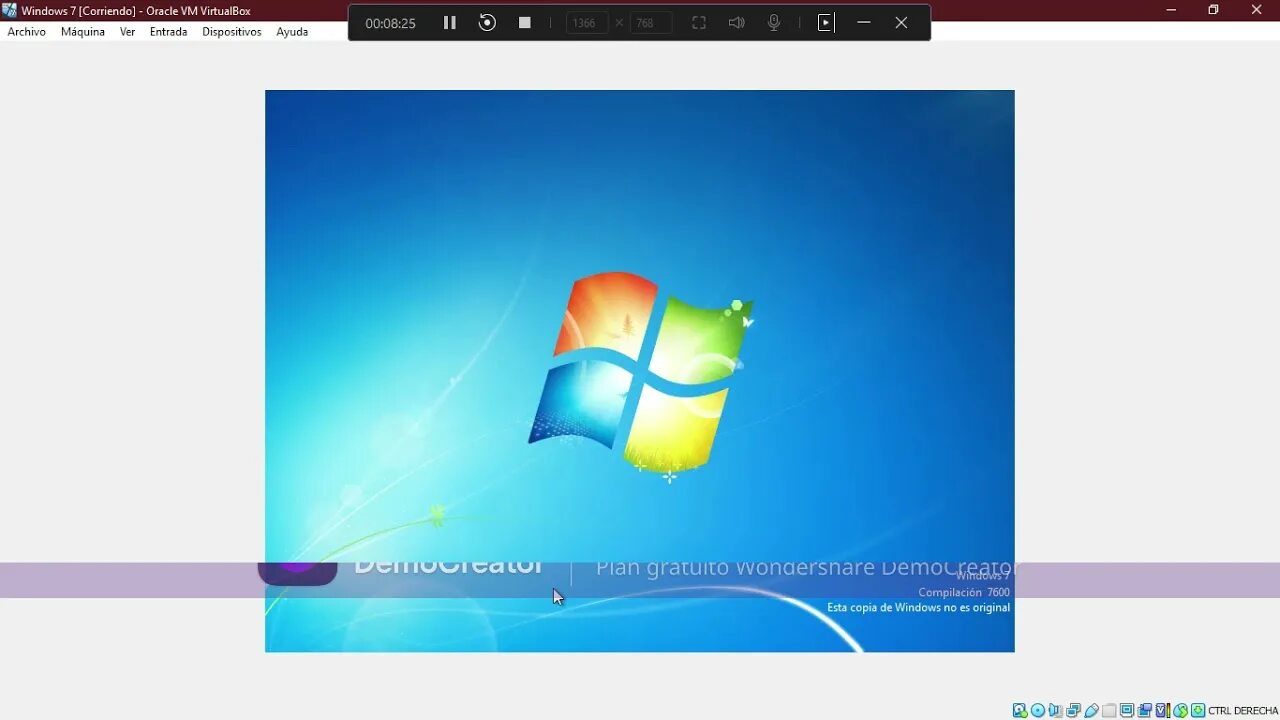The image size is (1280, 720).
Task: Click 'Esta copia de Windows no es original' text
Action: pos(918,608)
